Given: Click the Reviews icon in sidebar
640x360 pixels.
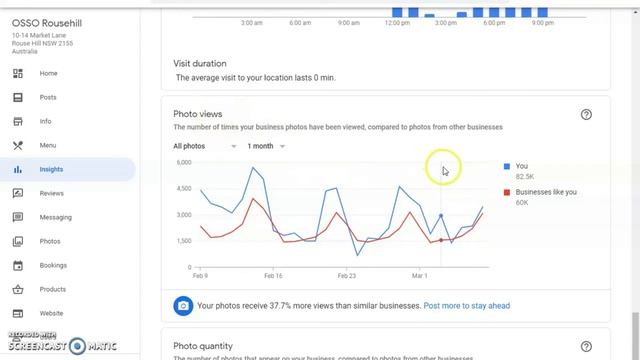Looking at the screenshot, I should click(x=18, y=193).
